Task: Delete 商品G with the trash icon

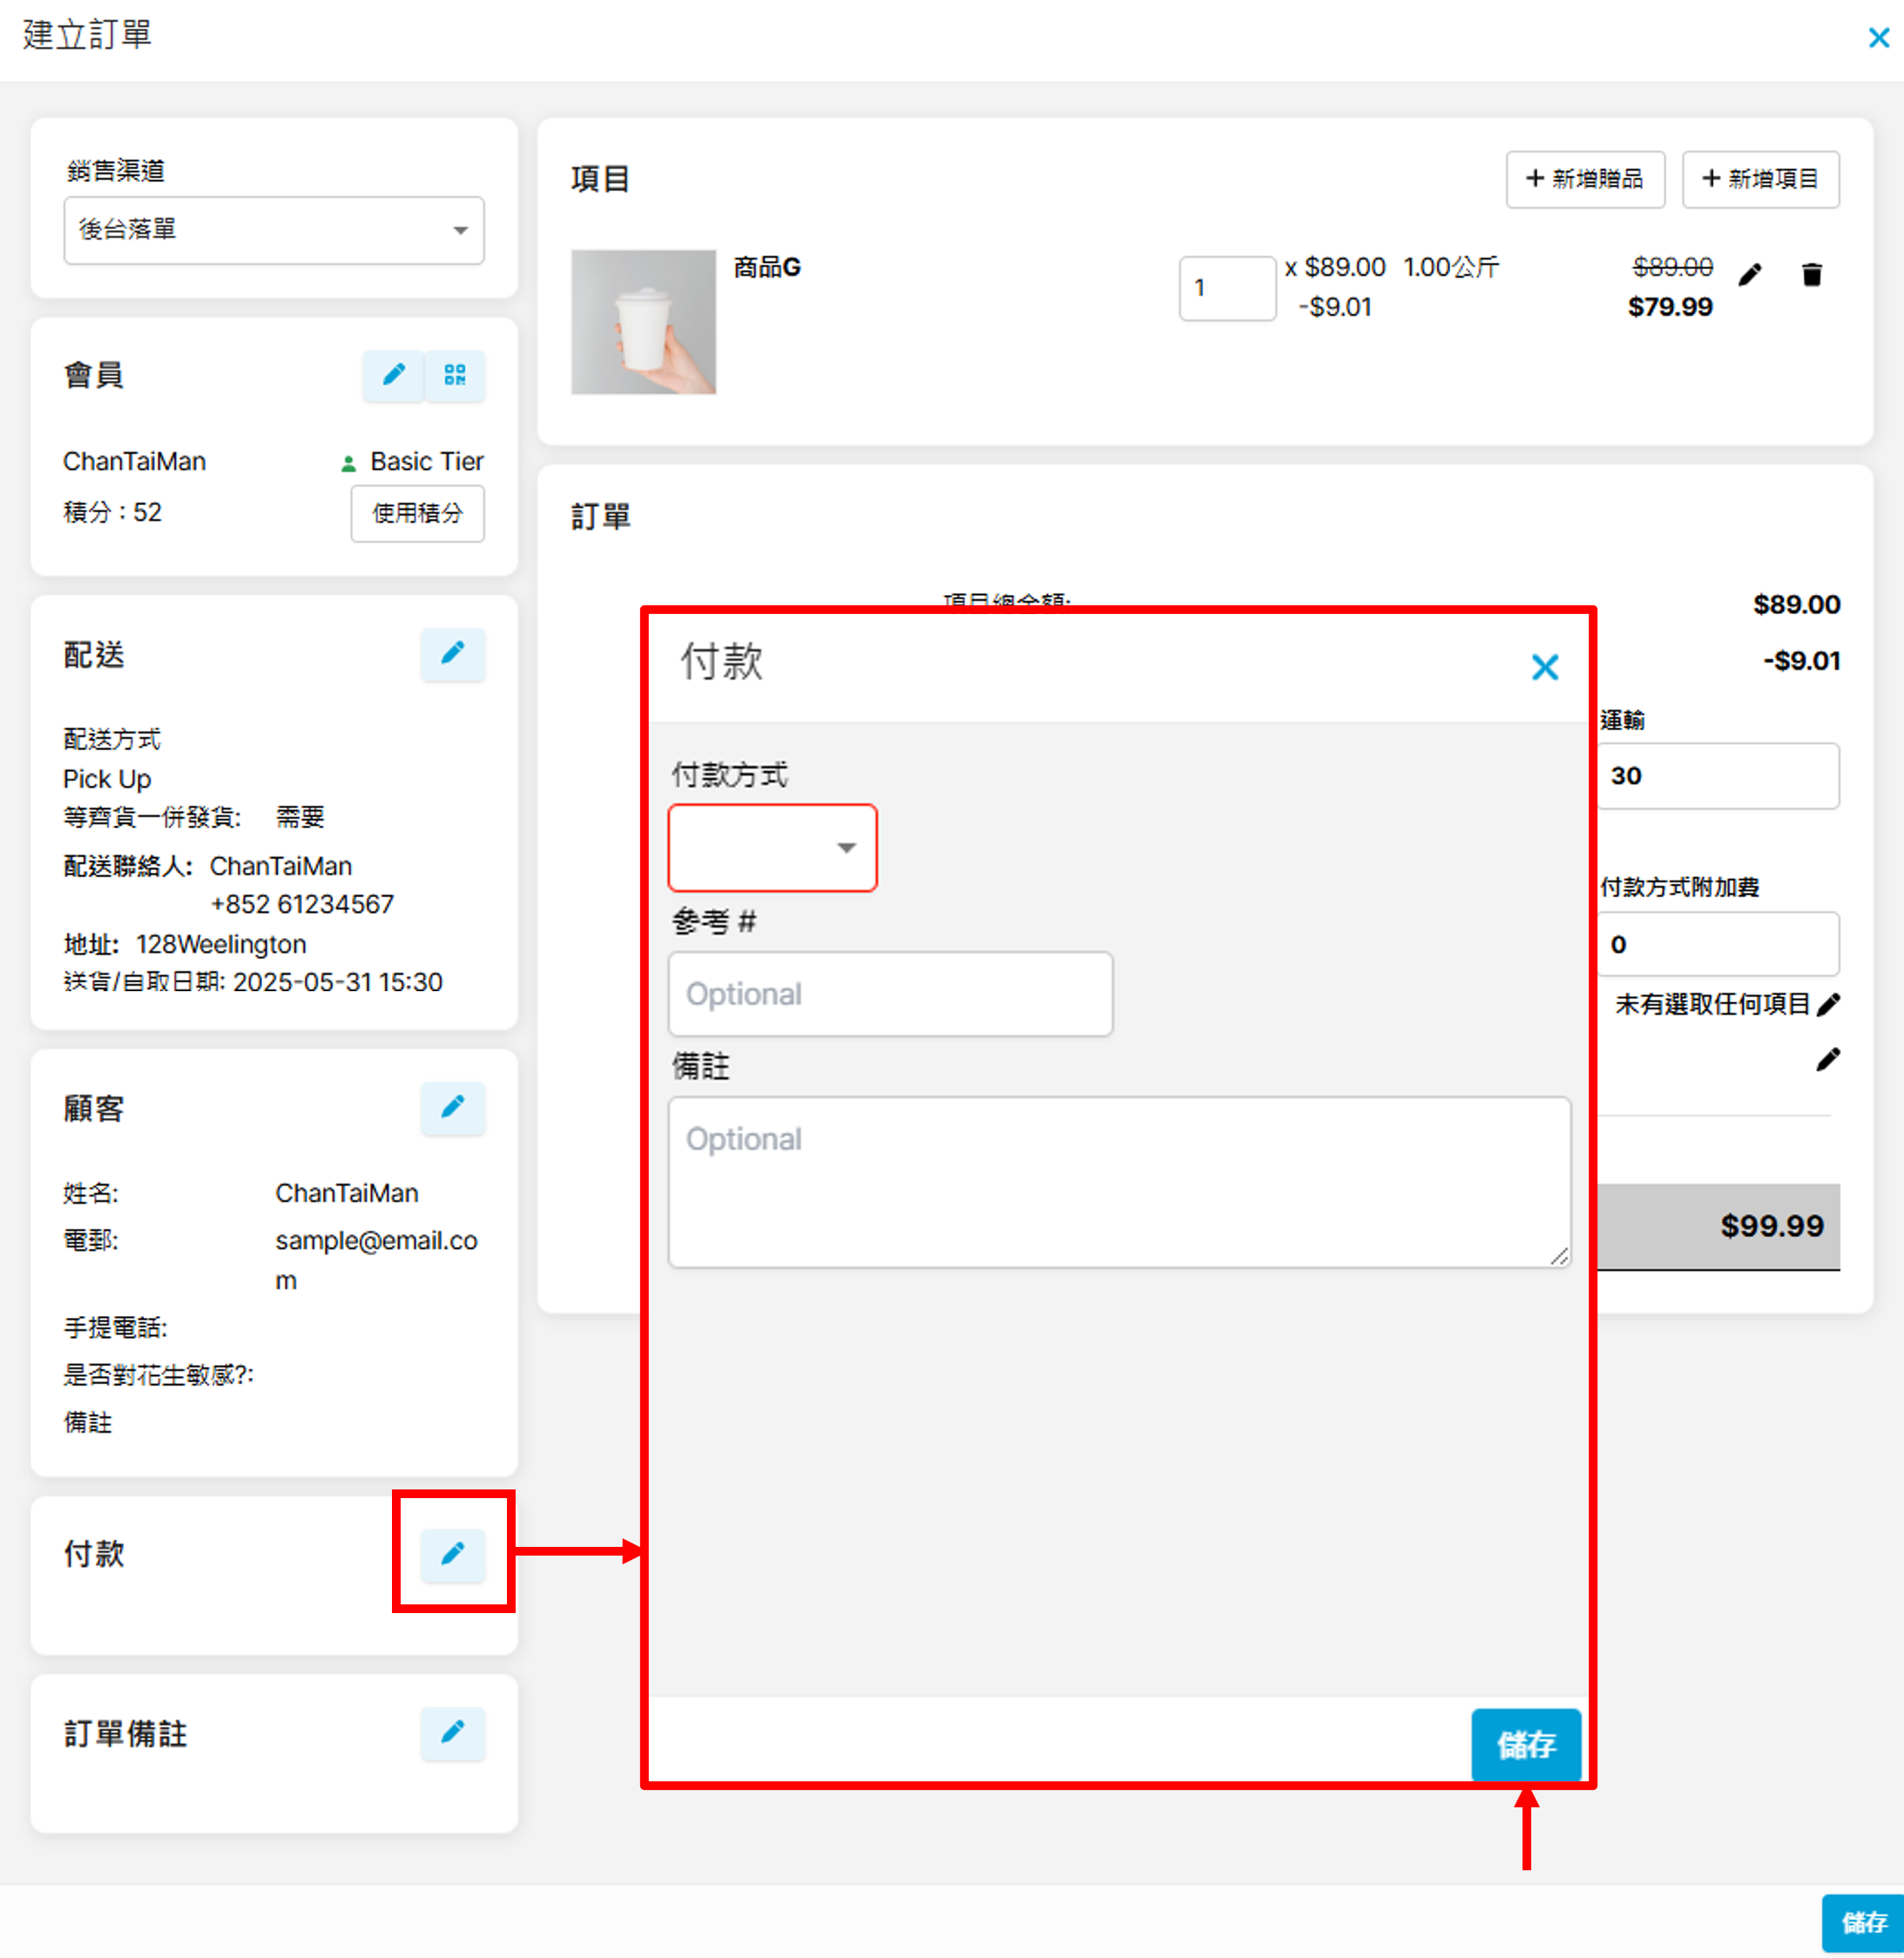Action: pos(1811,274)
